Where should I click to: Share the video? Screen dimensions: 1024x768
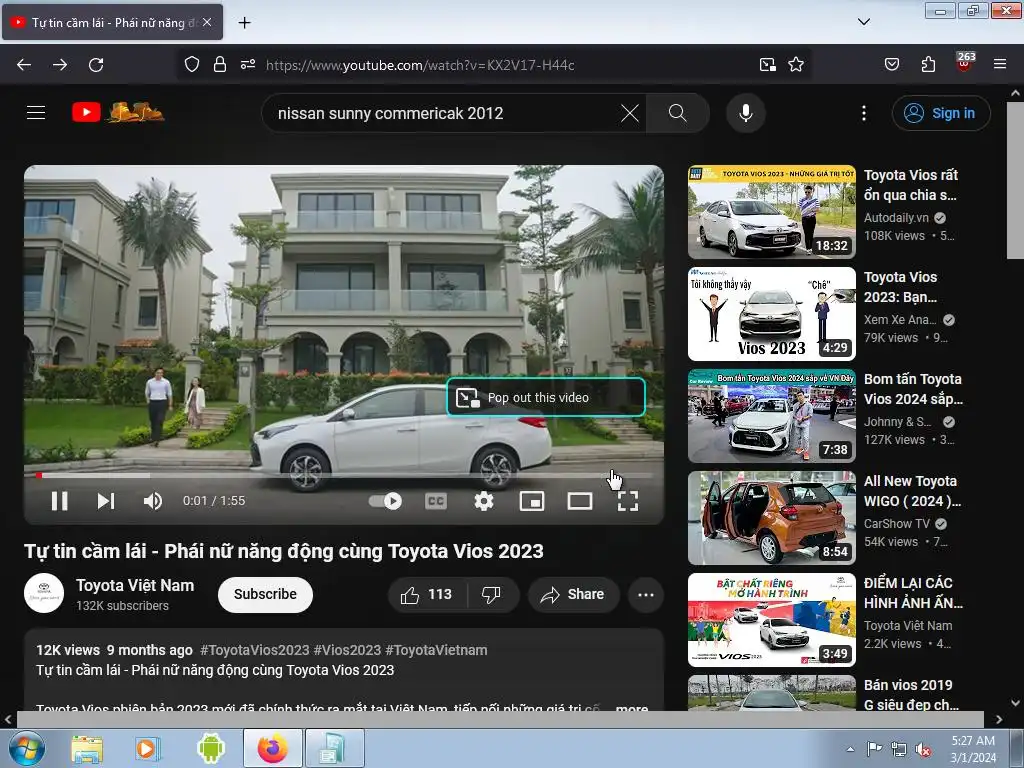pos(573,594)
